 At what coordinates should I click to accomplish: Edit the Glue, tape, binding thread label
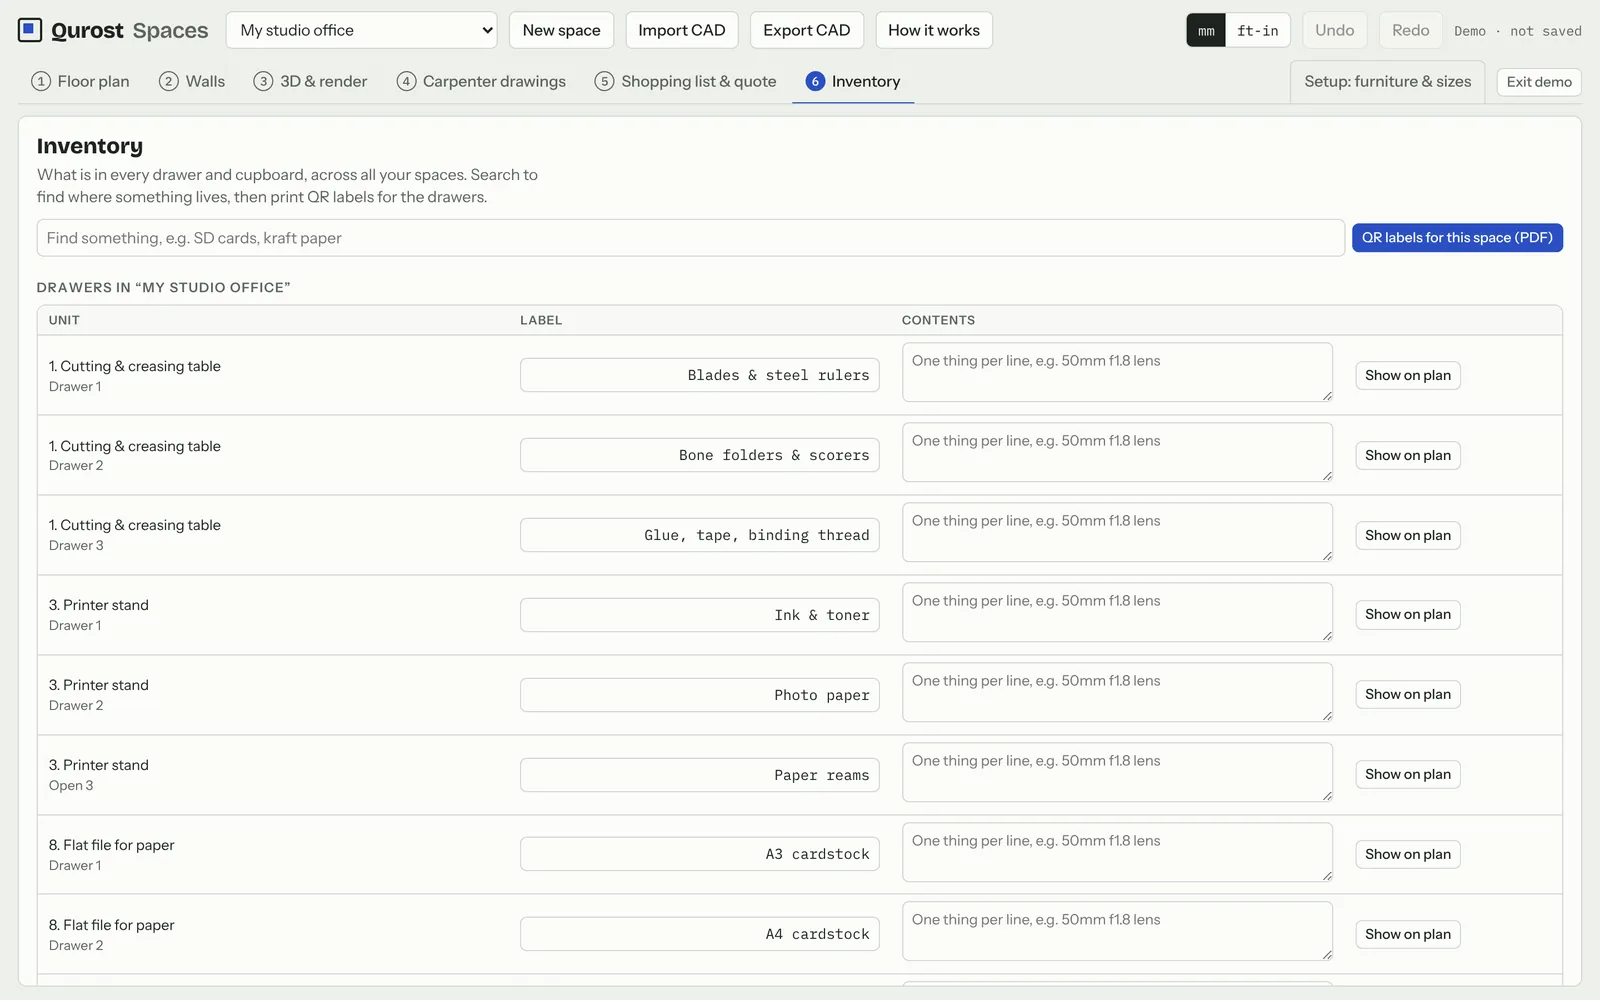point(700,535)
